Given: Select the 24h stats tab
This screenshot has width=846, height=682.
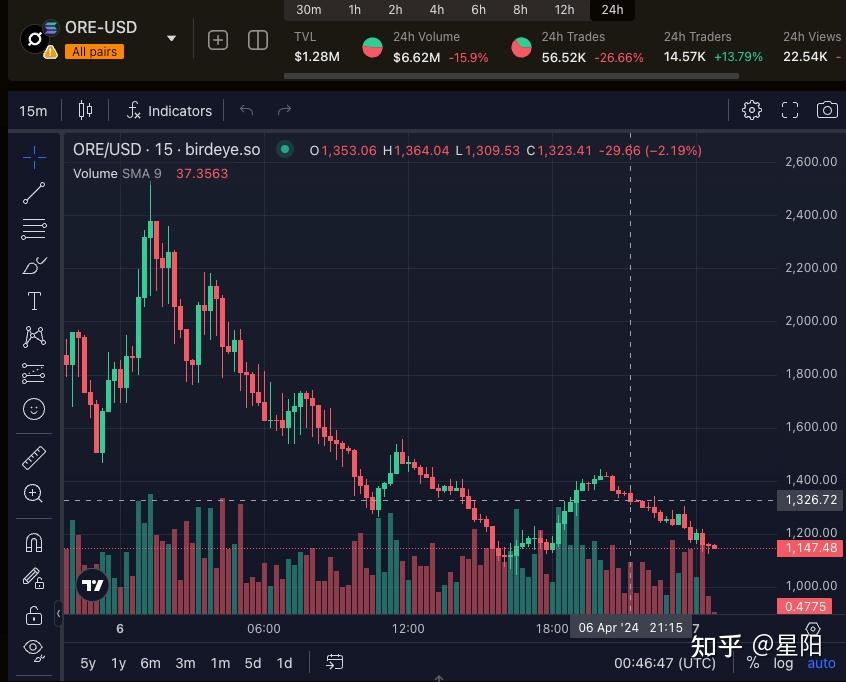Looking at the screenshot, I should 612,10.
